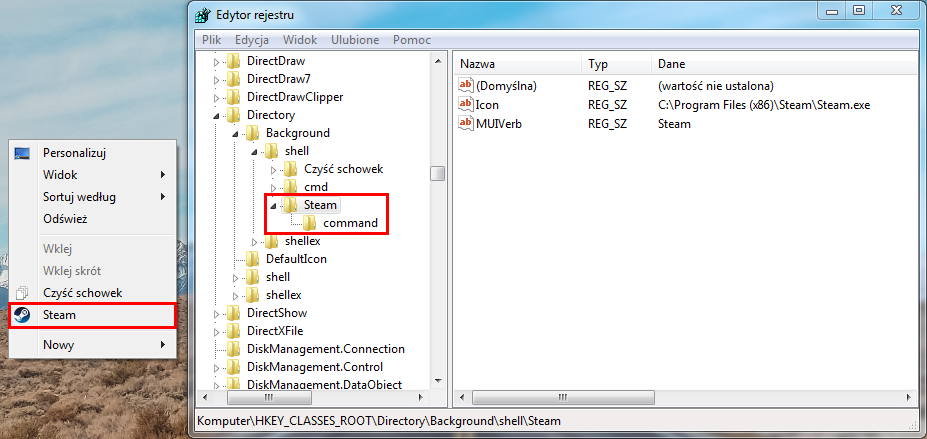Collapse the Steam key in tree

coord(273,206)
